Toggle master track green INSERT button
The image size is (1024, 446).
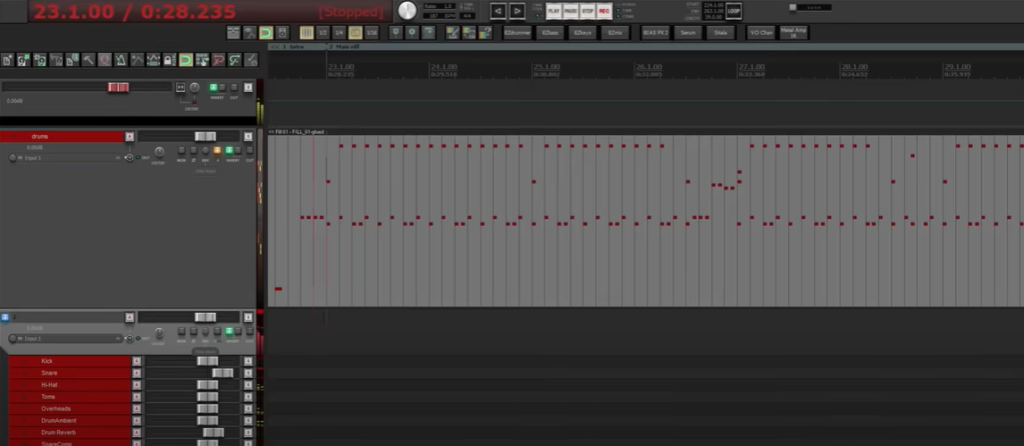coord(213,88)
